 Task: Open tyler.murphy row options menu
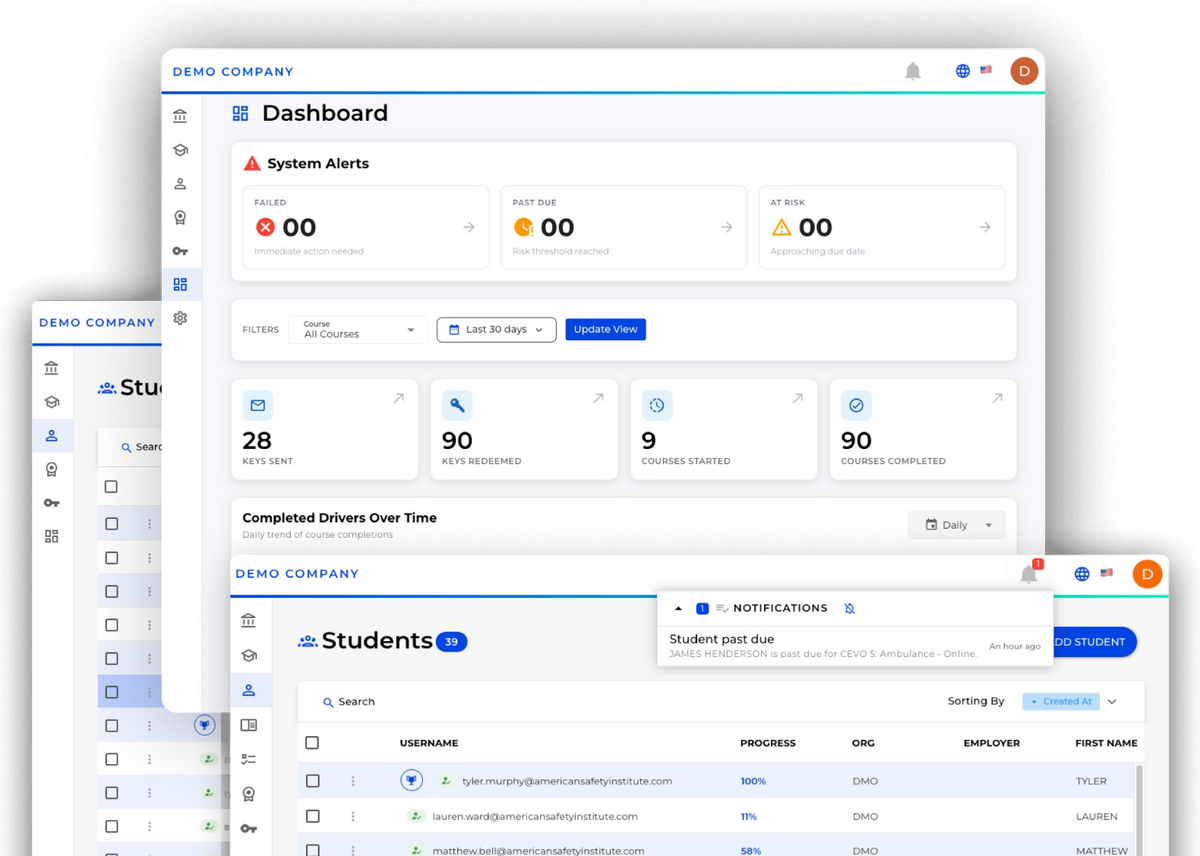pos(353,781)
